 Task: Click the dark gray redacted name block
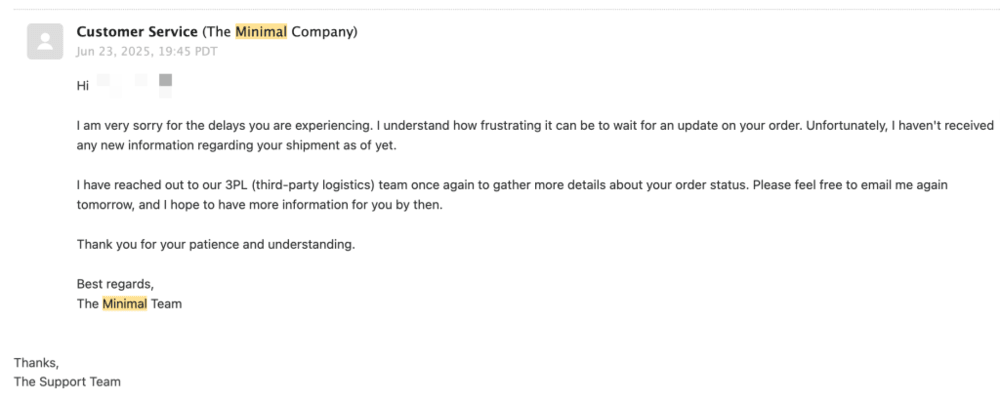165,80
